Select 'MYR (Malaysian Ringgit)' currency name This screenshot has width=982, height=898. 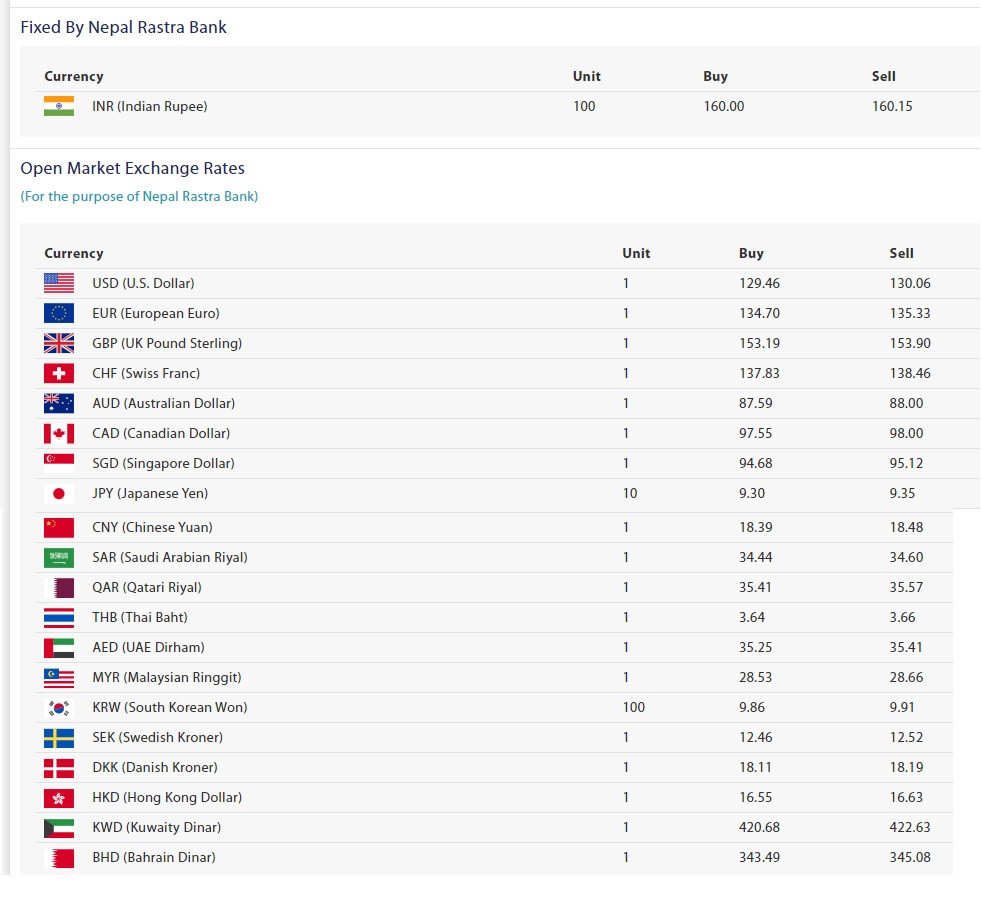[x=167, y=678]
